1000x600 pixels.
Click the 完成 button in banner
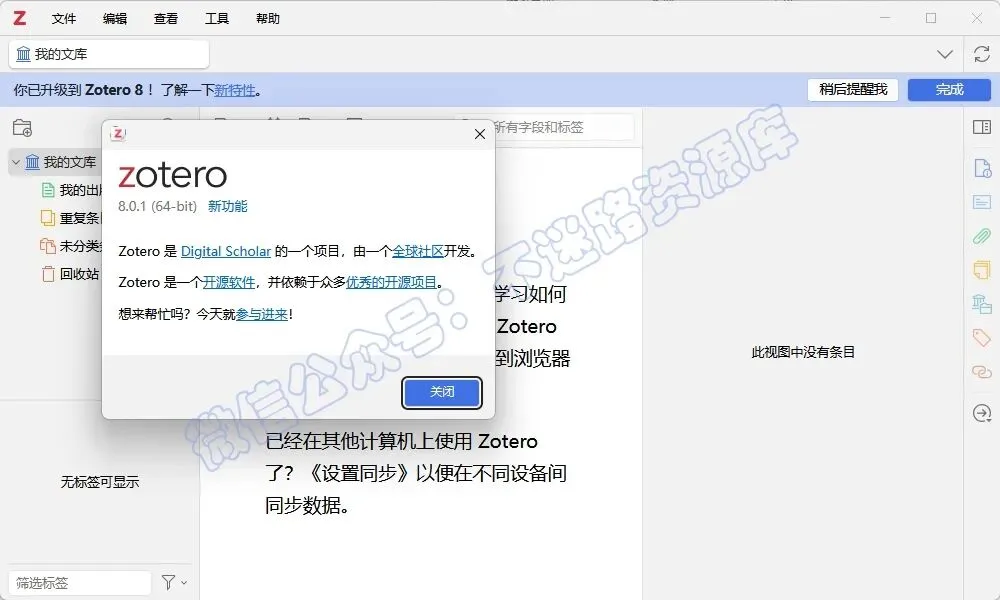949,89
